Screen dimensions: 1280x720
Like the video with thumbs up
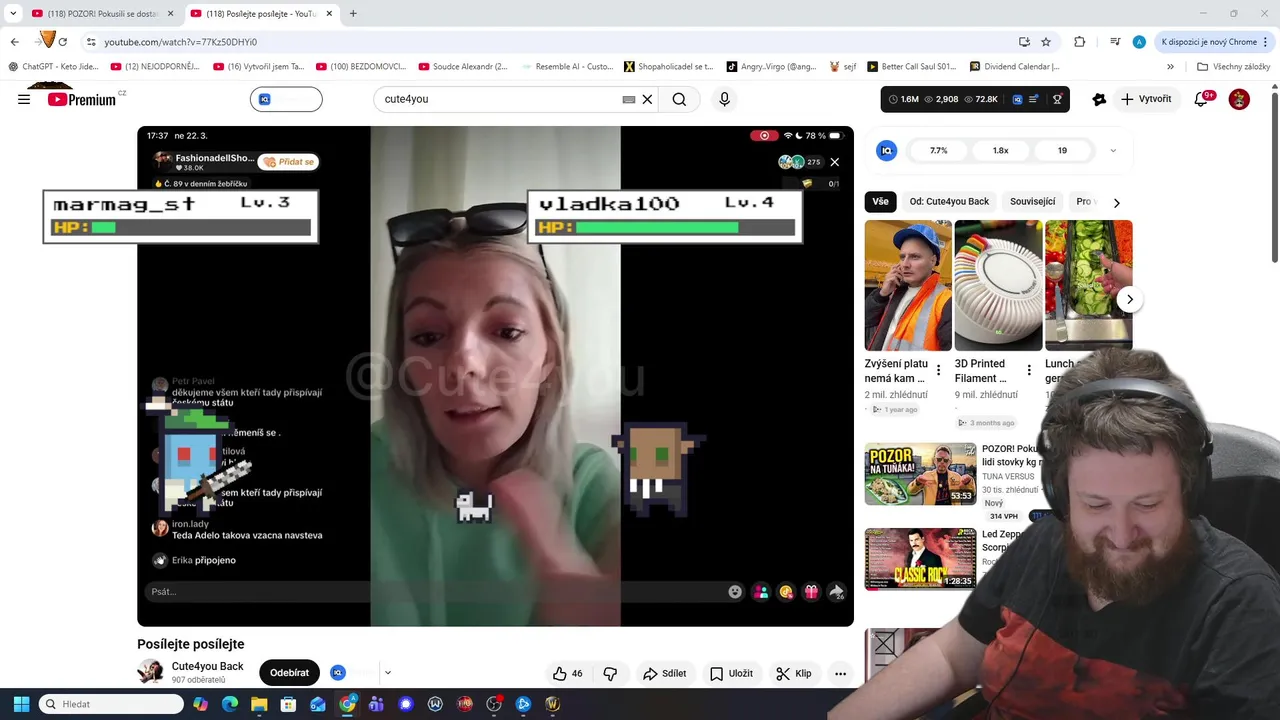[567, 673]
